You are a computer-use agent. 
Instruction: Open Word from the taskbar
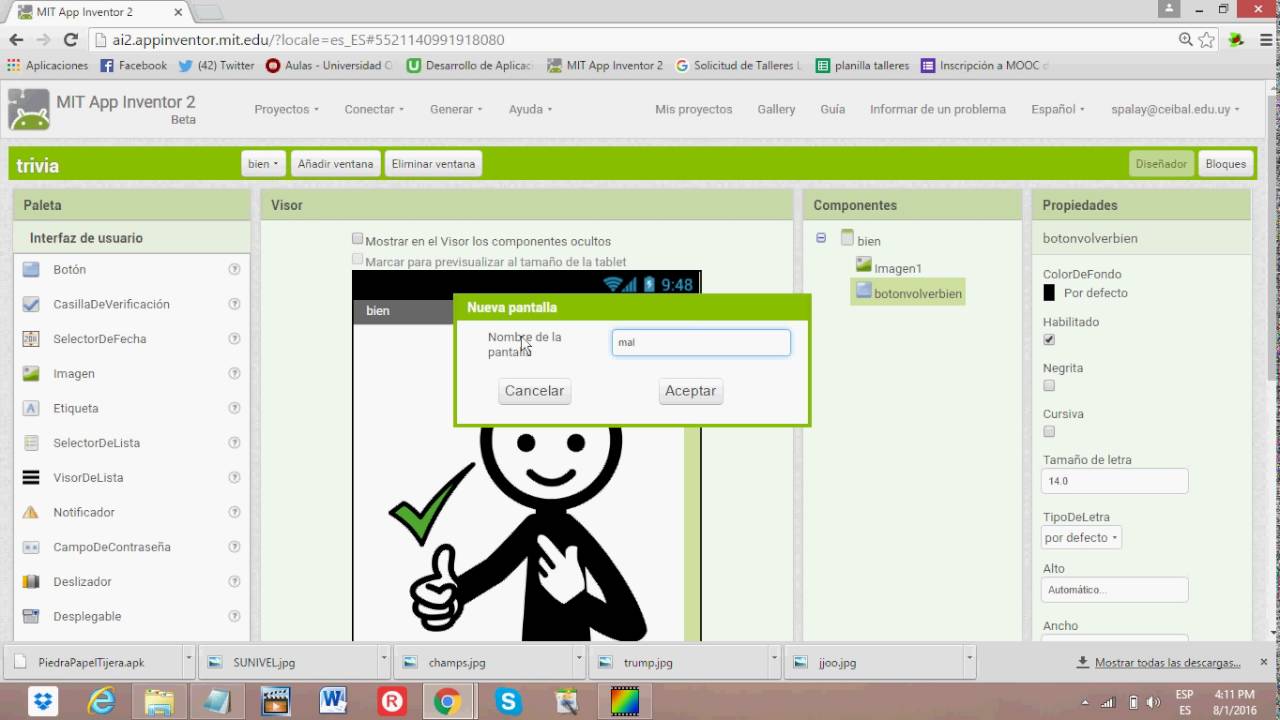[x=333, y=701]
